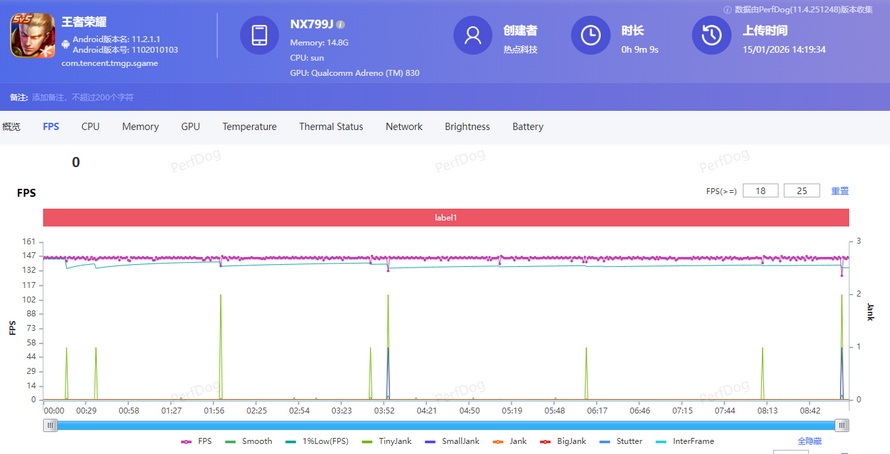Toggle the Smooth series in legend
Viewport: 890px width, 454px height.
(x=249, y=441)
